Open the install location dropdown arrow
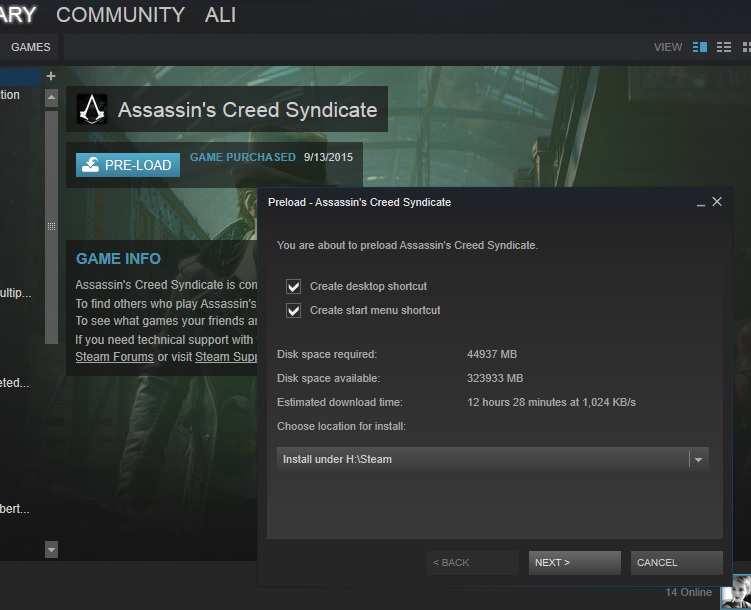Viewport: 751px width, 610px height. pos(699,460)
